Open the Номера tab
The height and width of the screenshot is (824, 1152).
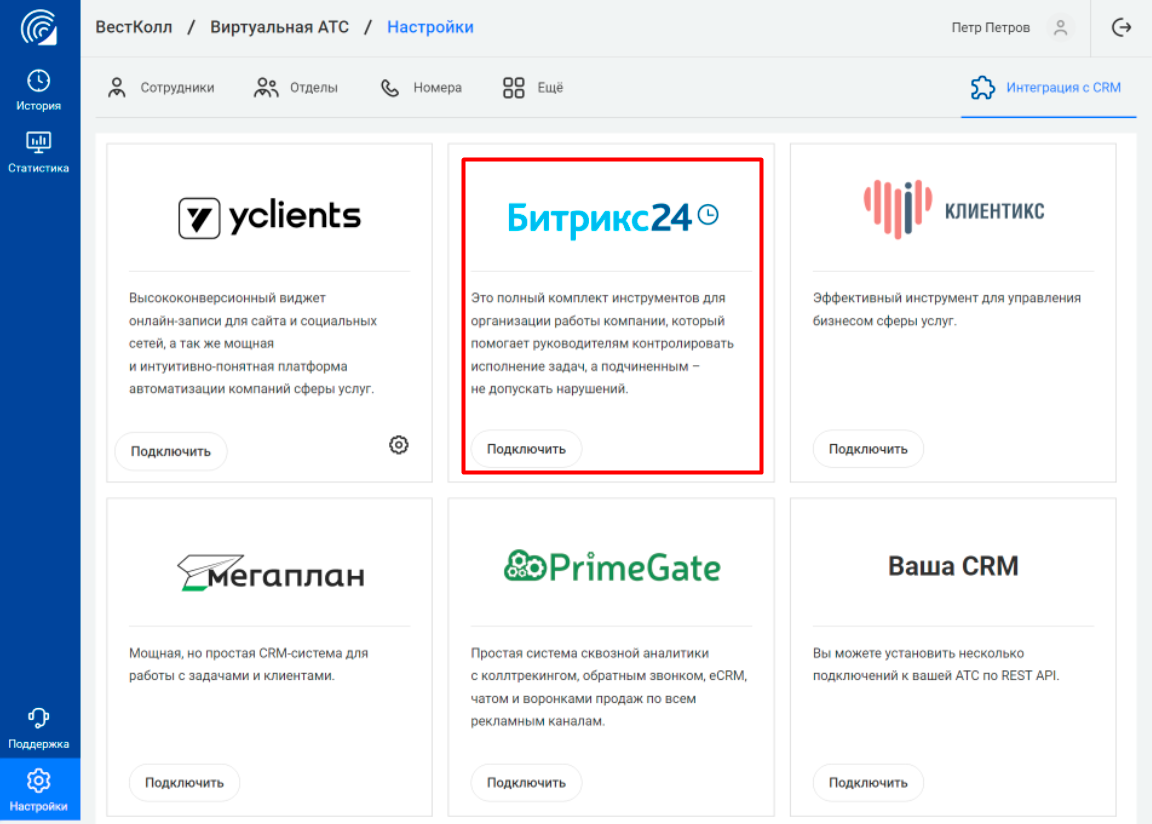tap(421, 88)
